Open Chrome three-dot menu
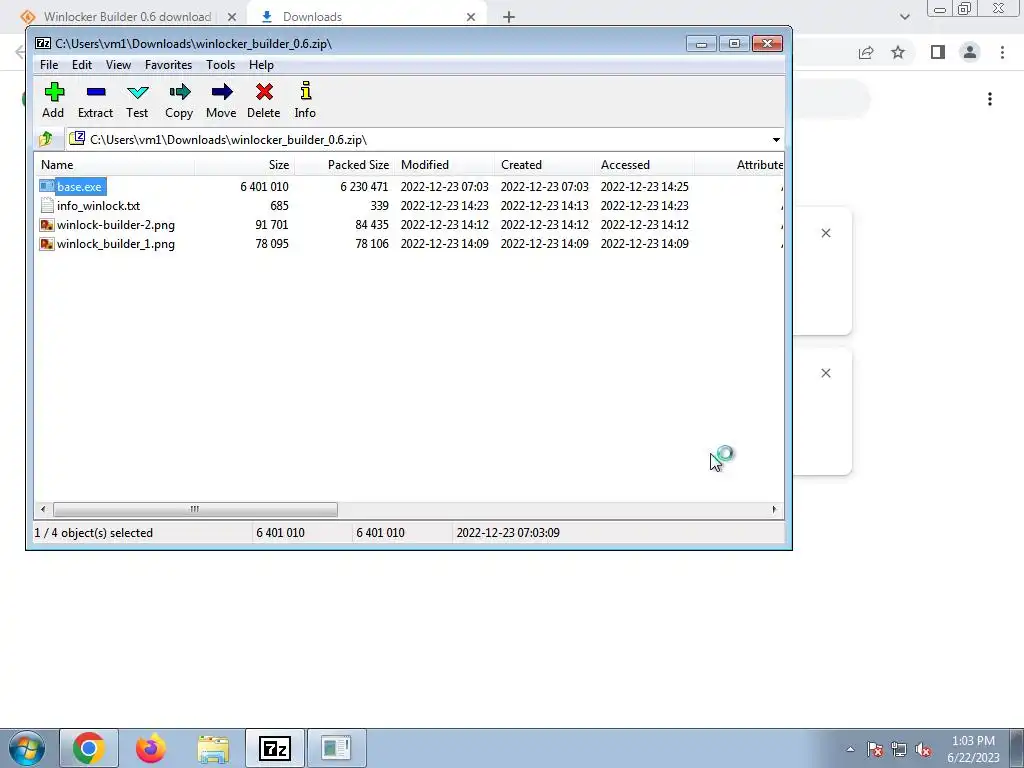1024x768 pixels. tap(1002, 52)
